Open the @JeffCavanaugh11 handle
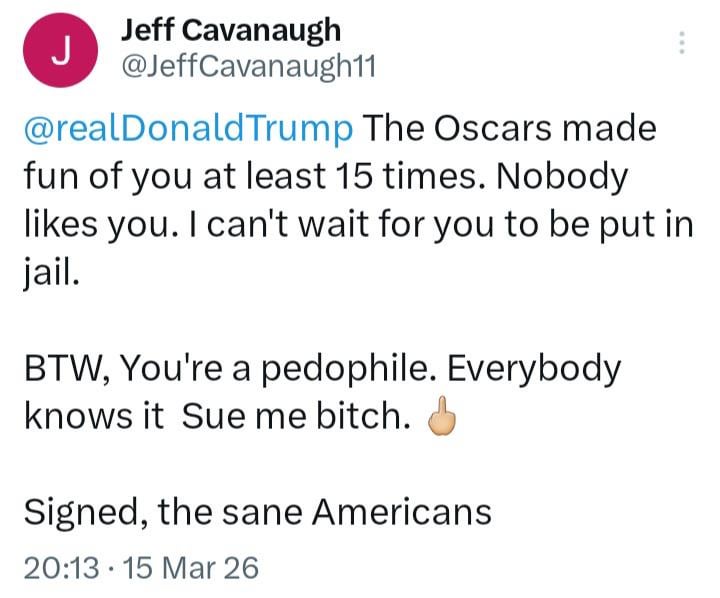The image size is (720, 598). (x=247, y=68)
